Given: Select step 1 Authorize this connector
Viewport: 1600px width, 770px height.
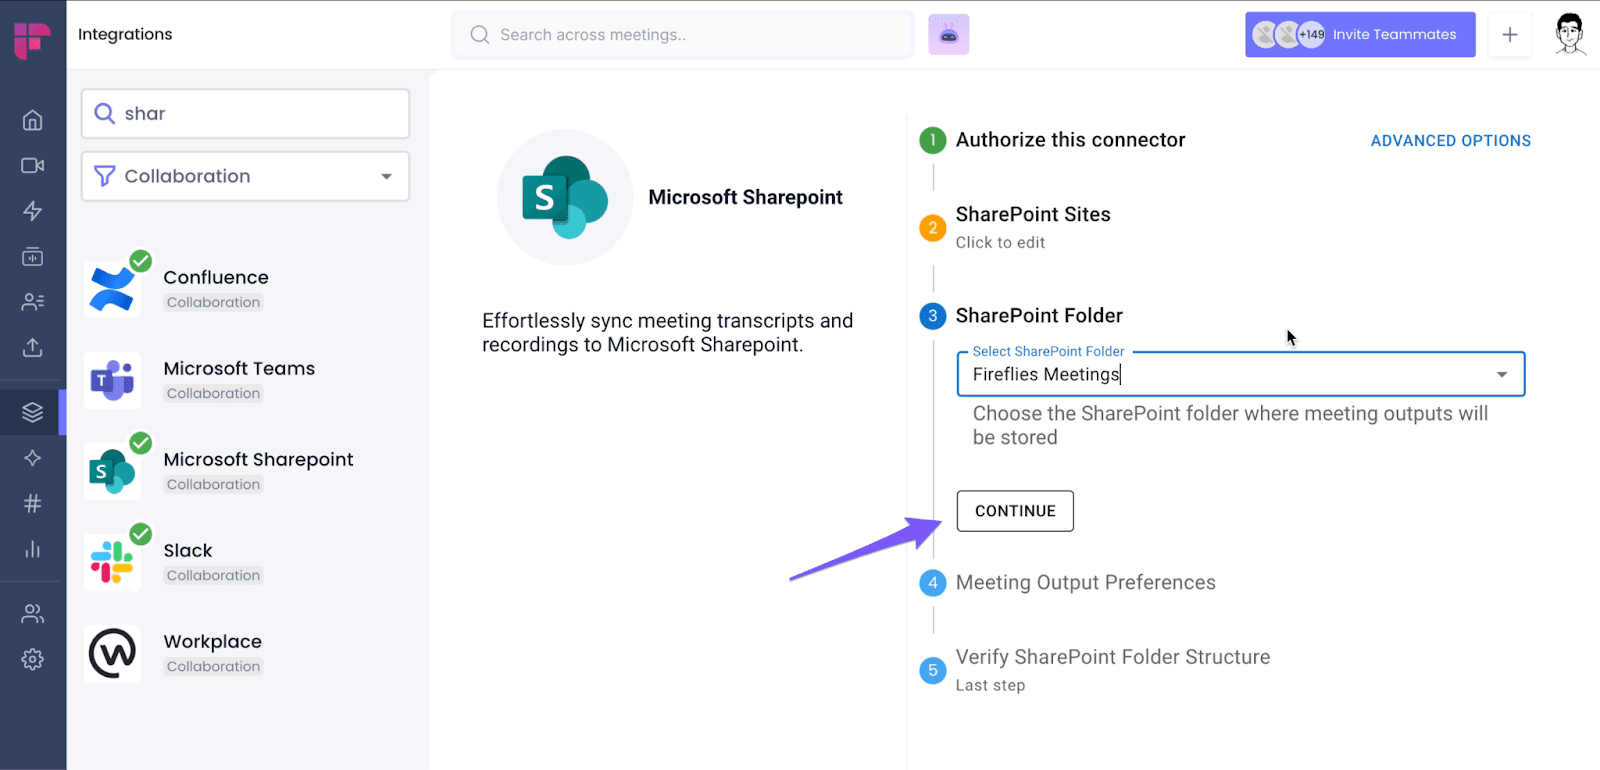Looking at the screenshot, I should click(x=1070, y=140).
